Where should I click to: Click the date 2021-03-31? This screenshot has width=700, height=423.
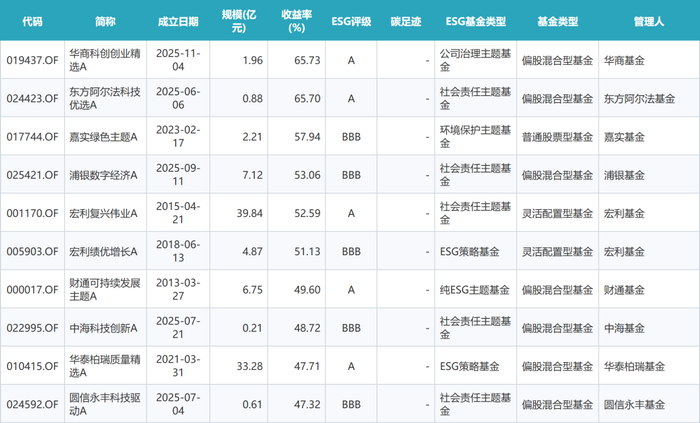point(178,366)
